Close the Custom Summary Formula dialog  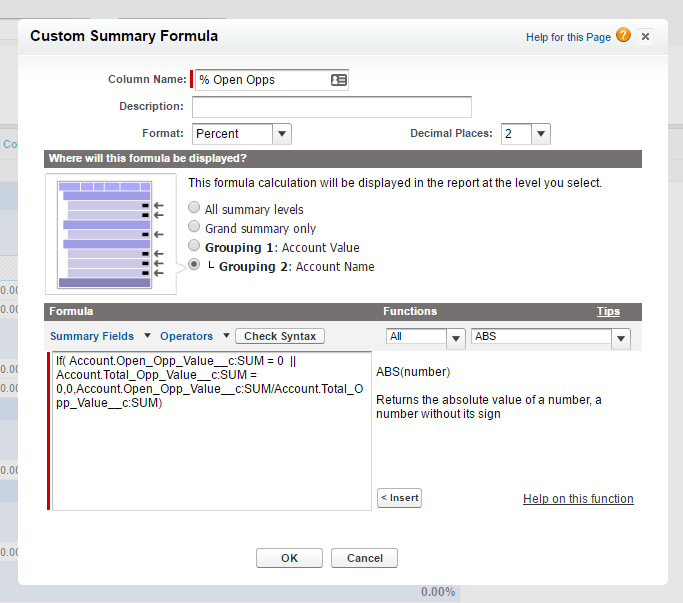(645, 36)
